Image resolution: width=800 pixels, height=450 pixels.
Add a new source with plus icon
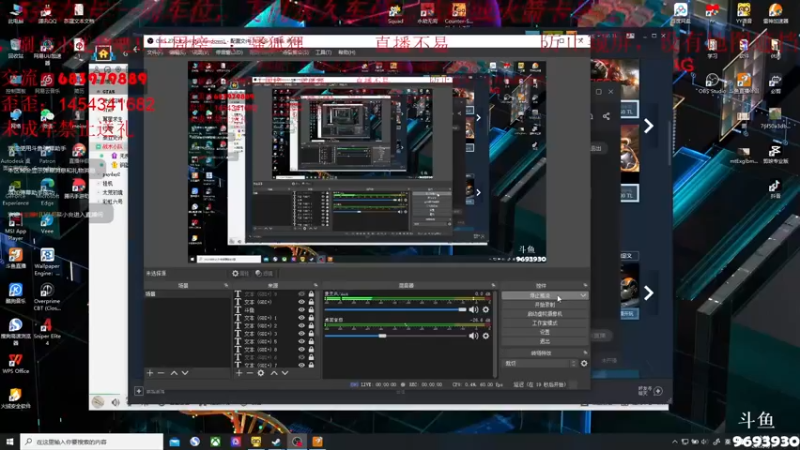239,373
